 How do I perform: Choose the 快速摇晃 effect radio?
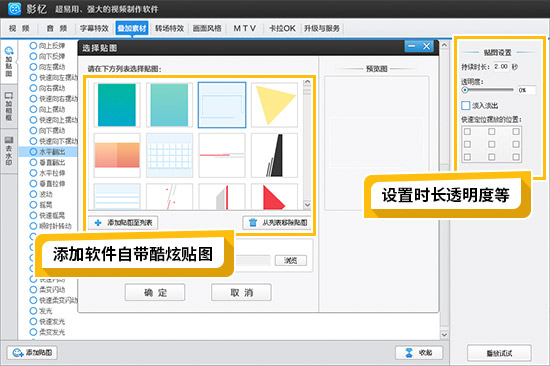coord(33,215)
